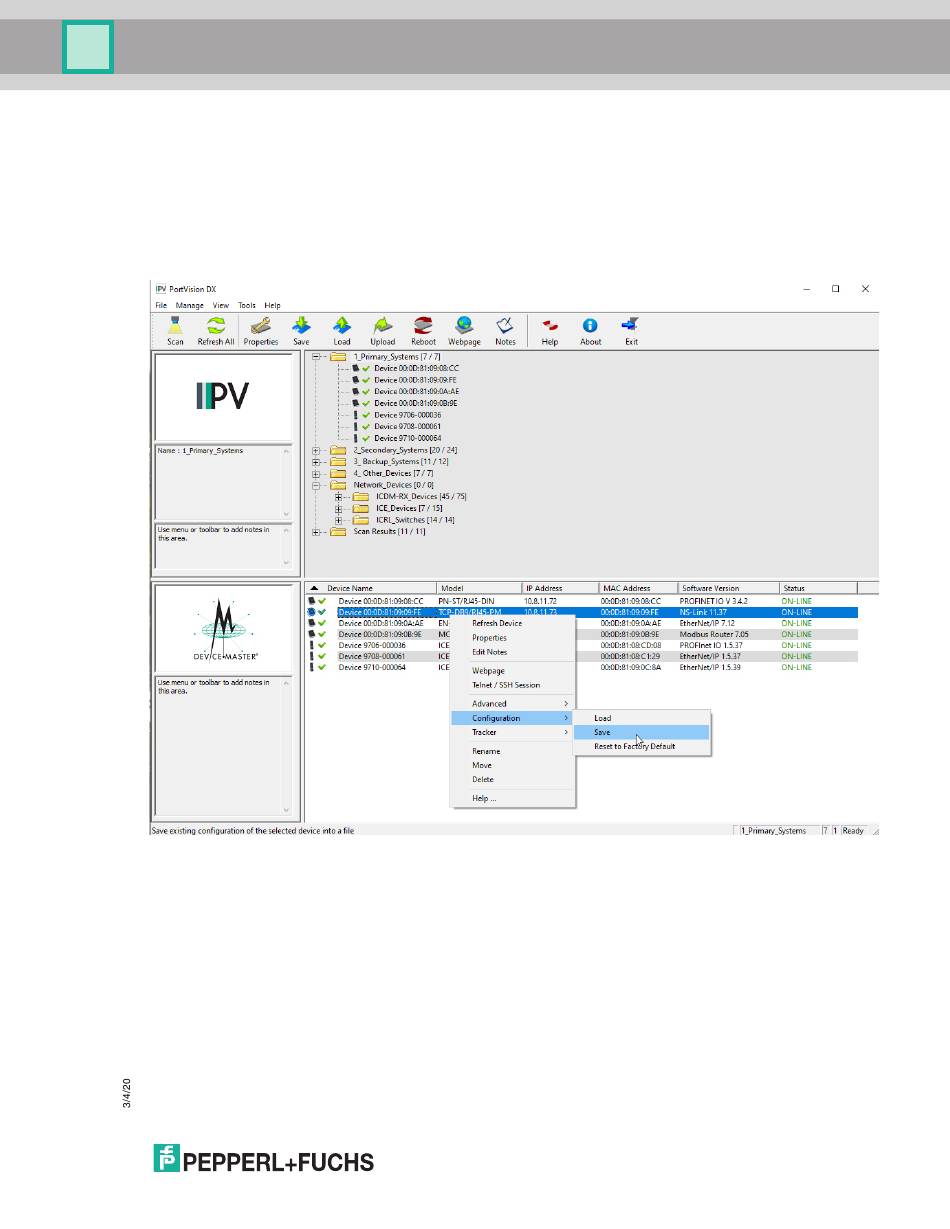This screenshot has height=1229, width=950.
Task: Click the Modbus Router 7.05 version cell
Action: [x=714, y=634]
